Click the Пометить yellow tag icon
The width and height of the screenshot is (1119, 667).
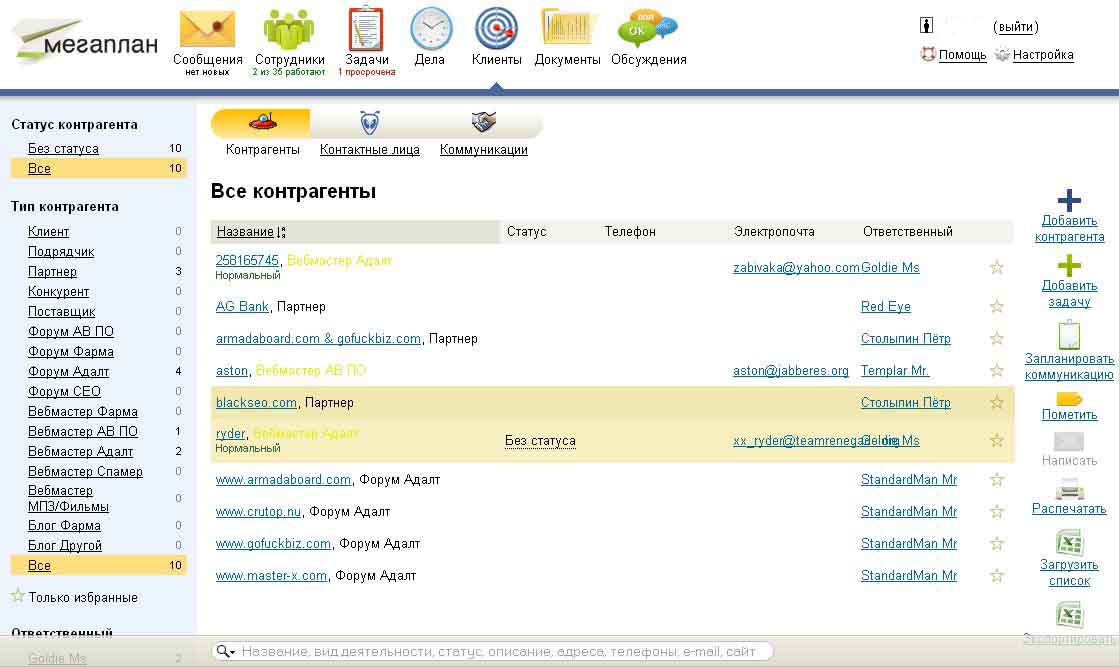1069,399
